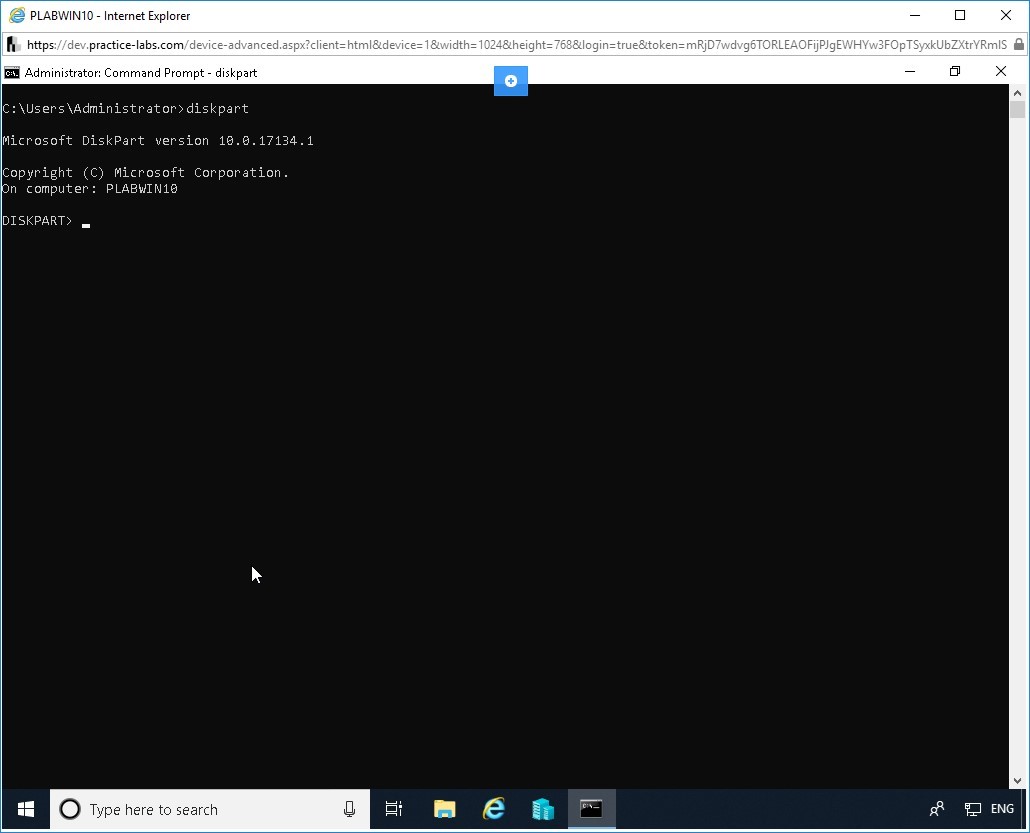Click the URL in the address bar
The width and height of the screenshot is (1030, 833).
[x=516, y=45]
